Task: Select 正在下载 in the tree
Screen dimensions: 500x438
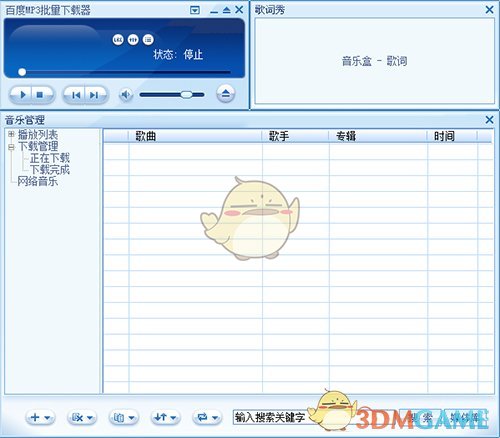Action: 50,158
